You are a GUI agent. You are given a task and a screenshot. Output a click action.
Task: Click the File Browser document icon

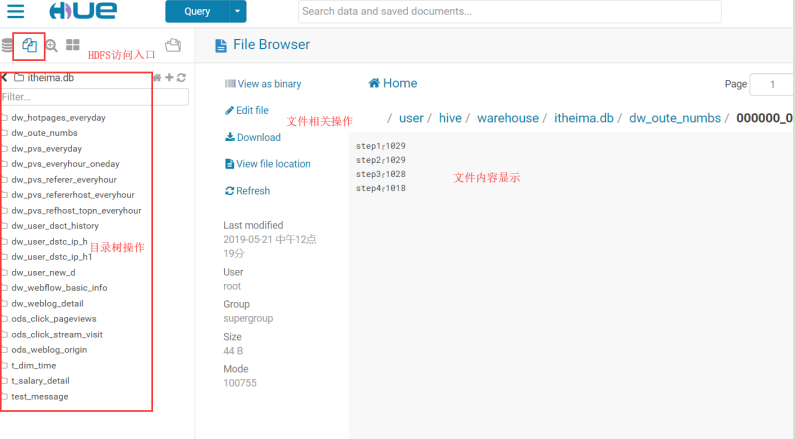[221, 46]
